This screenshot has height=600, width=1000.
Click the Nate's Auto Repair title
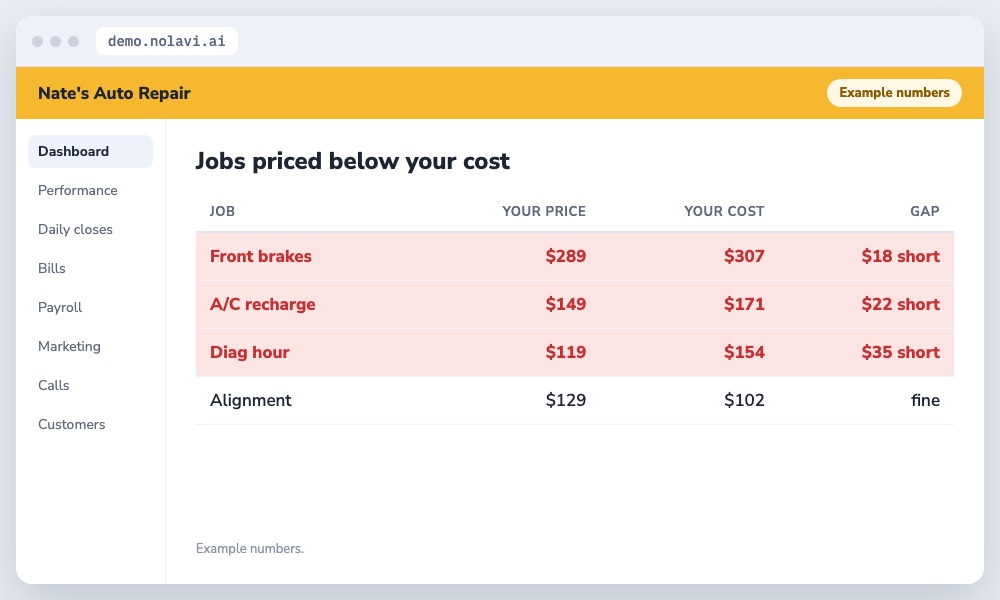coord(114,93)
